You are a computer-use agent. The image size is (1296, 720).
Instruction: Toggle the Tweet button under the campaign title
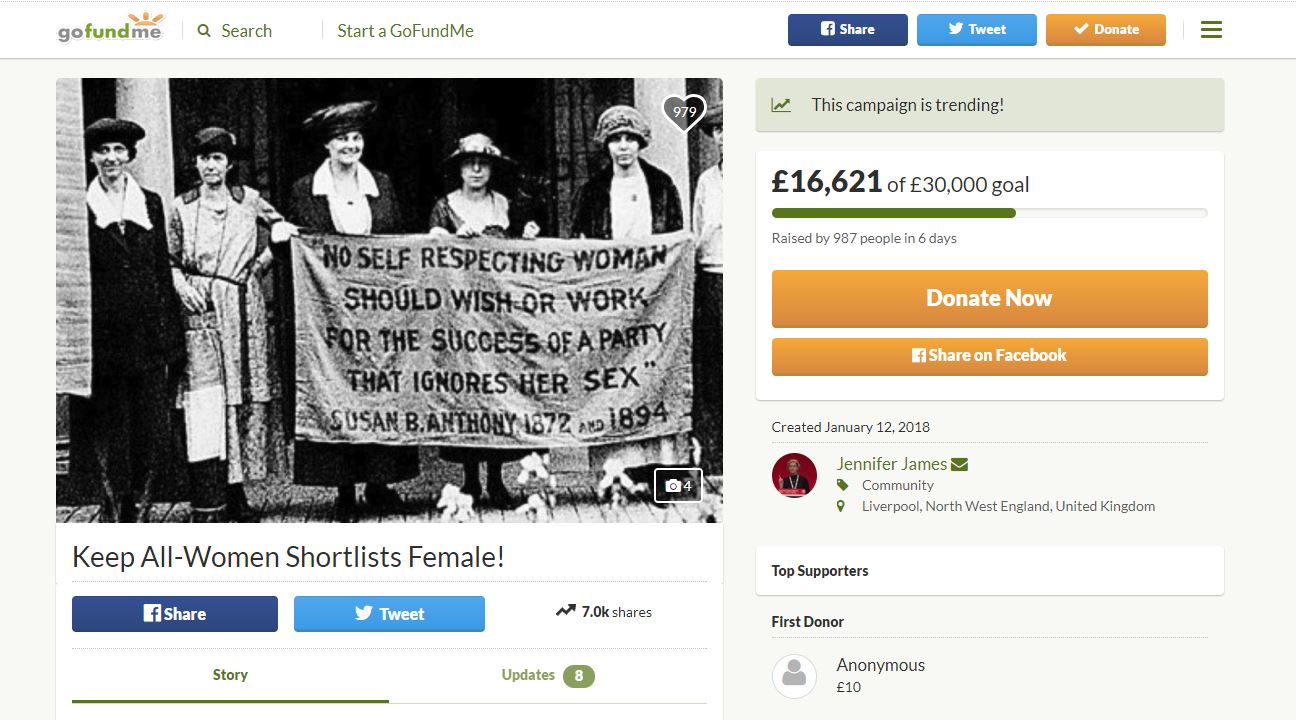pos(389,613)
